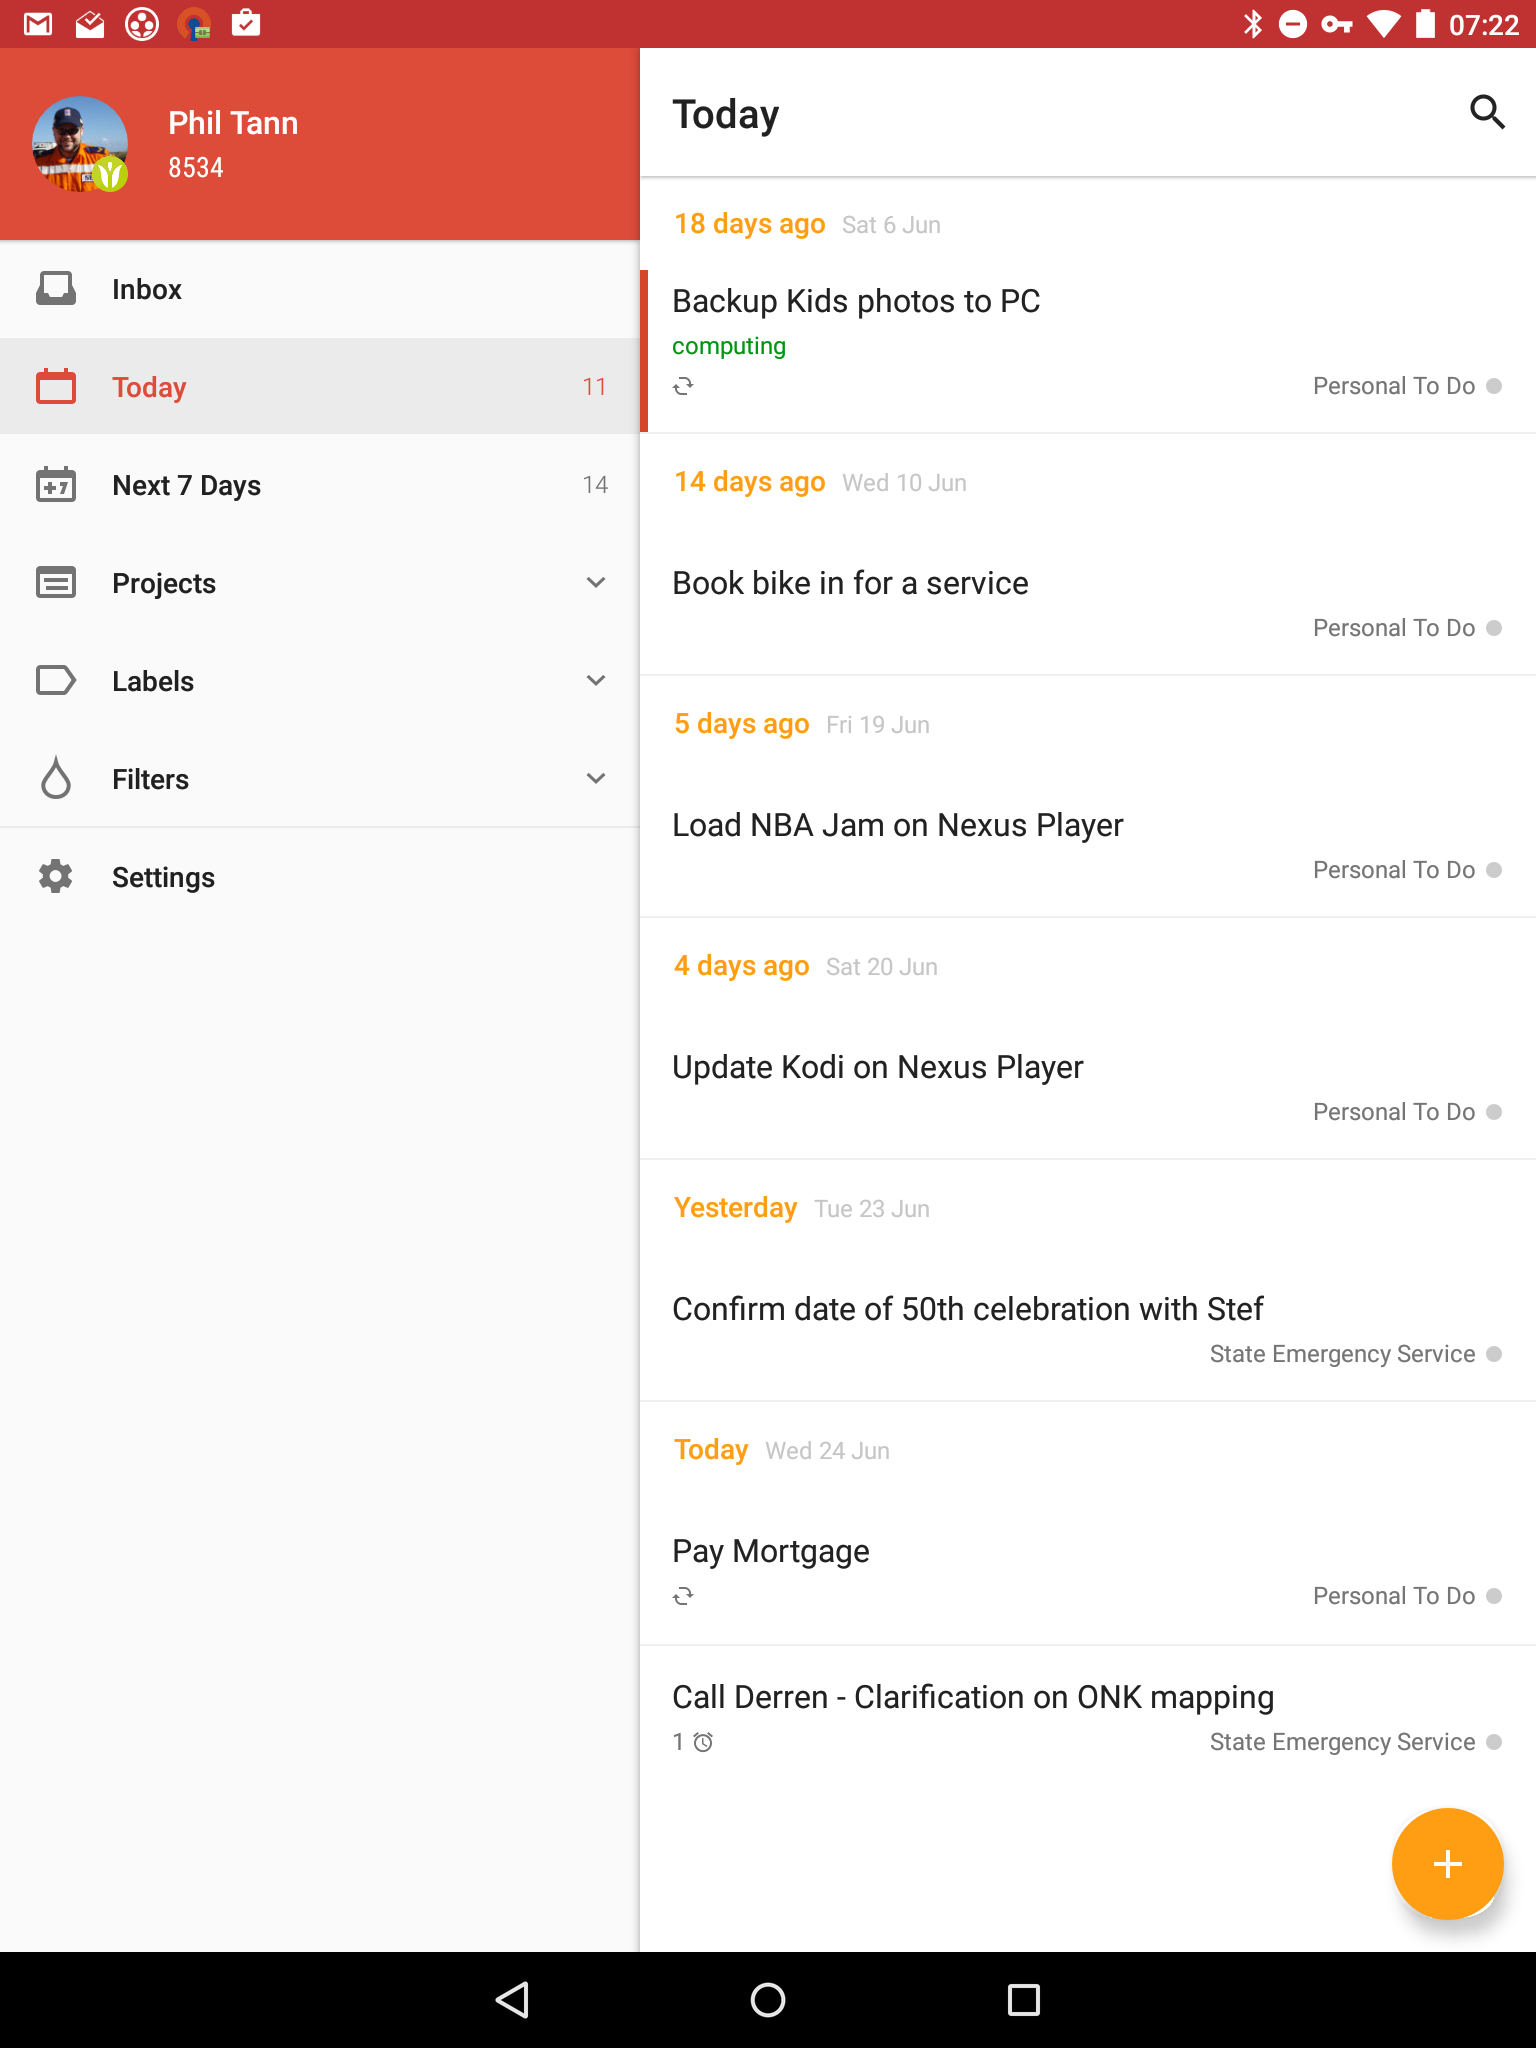Click grey project dot beside Load NBA Jam task

coord(1494,870)
